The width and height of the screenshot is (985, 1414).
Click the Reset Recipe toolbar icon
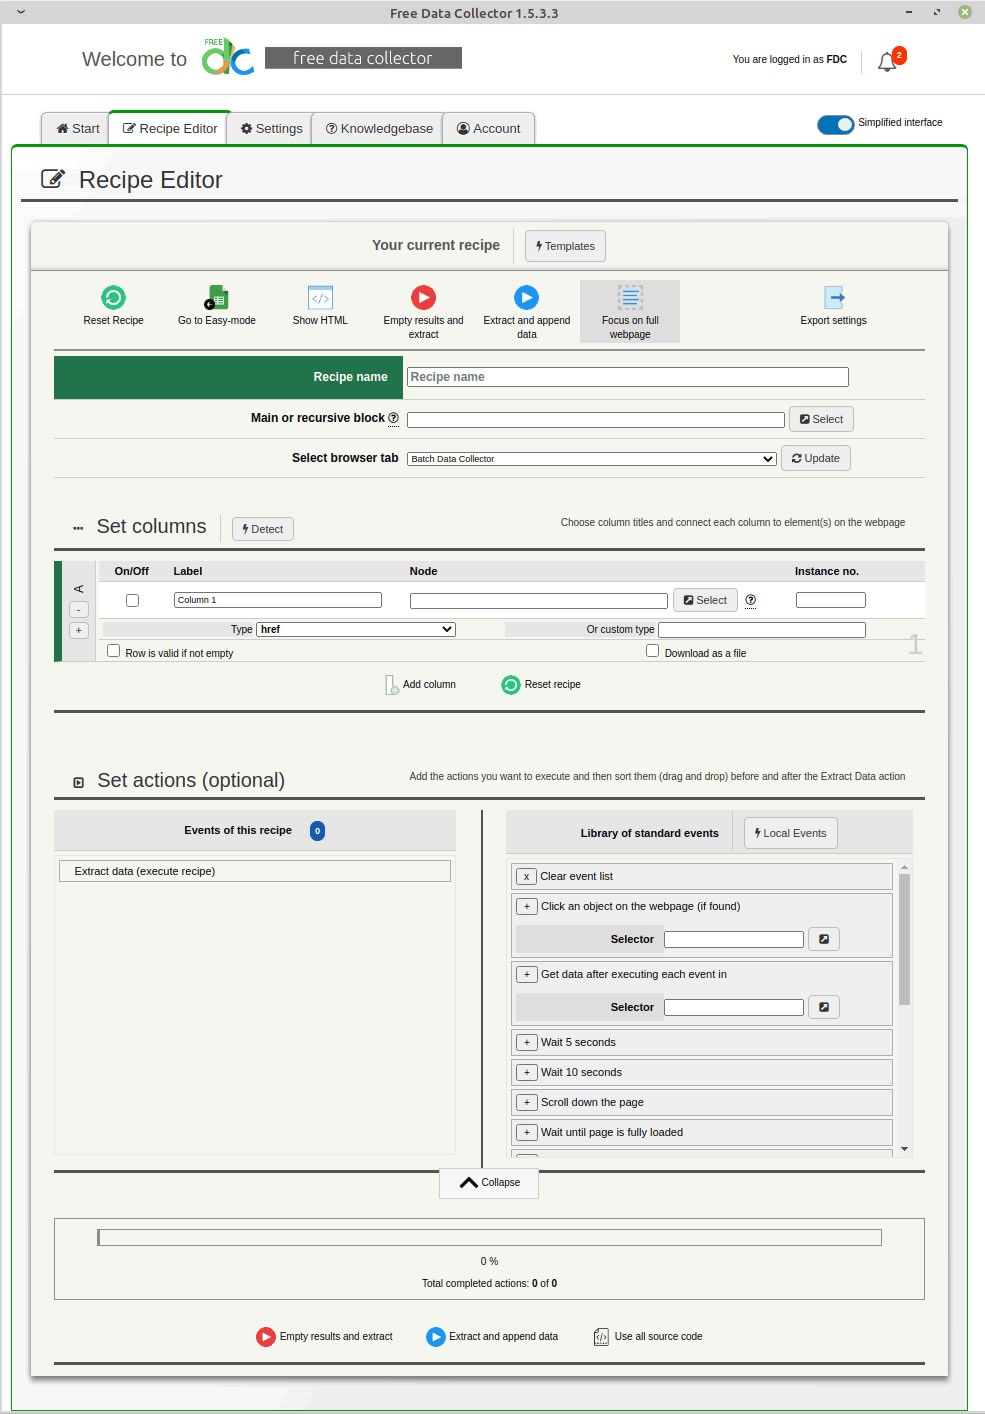[113, 298]
